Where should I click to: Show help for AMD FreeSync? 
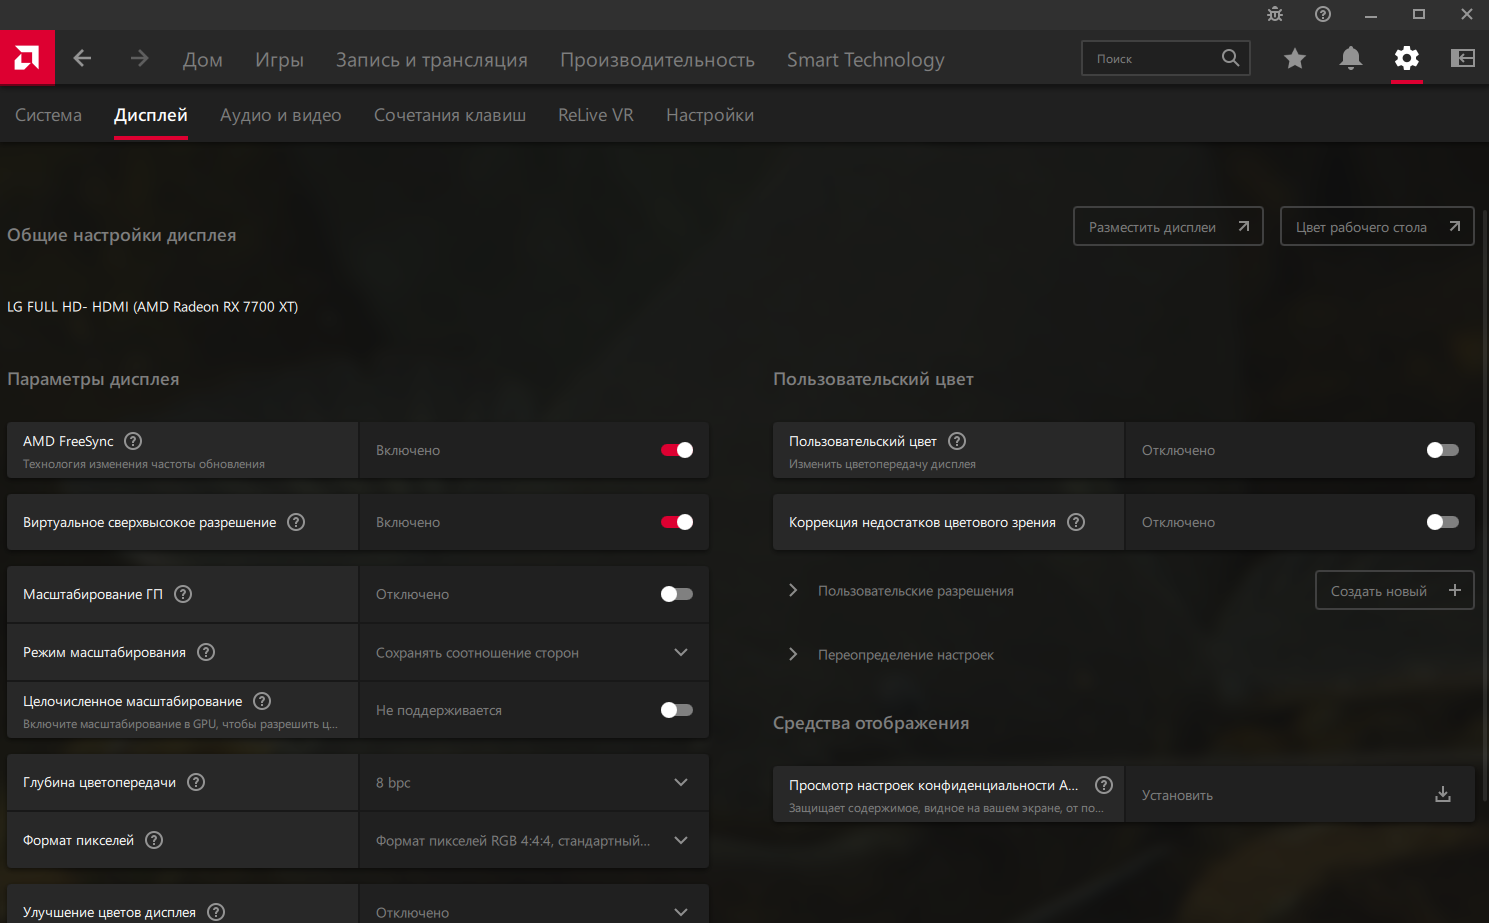point(133,441)
